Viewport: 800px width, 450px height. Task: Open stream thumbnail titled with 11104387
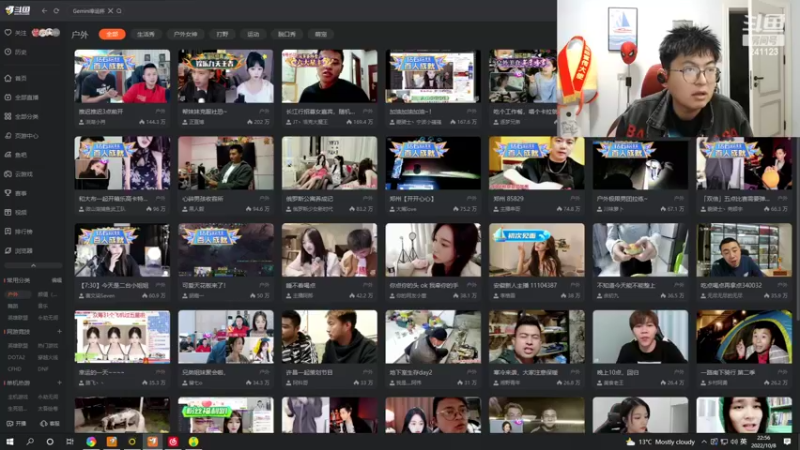(x=537, y=250)
